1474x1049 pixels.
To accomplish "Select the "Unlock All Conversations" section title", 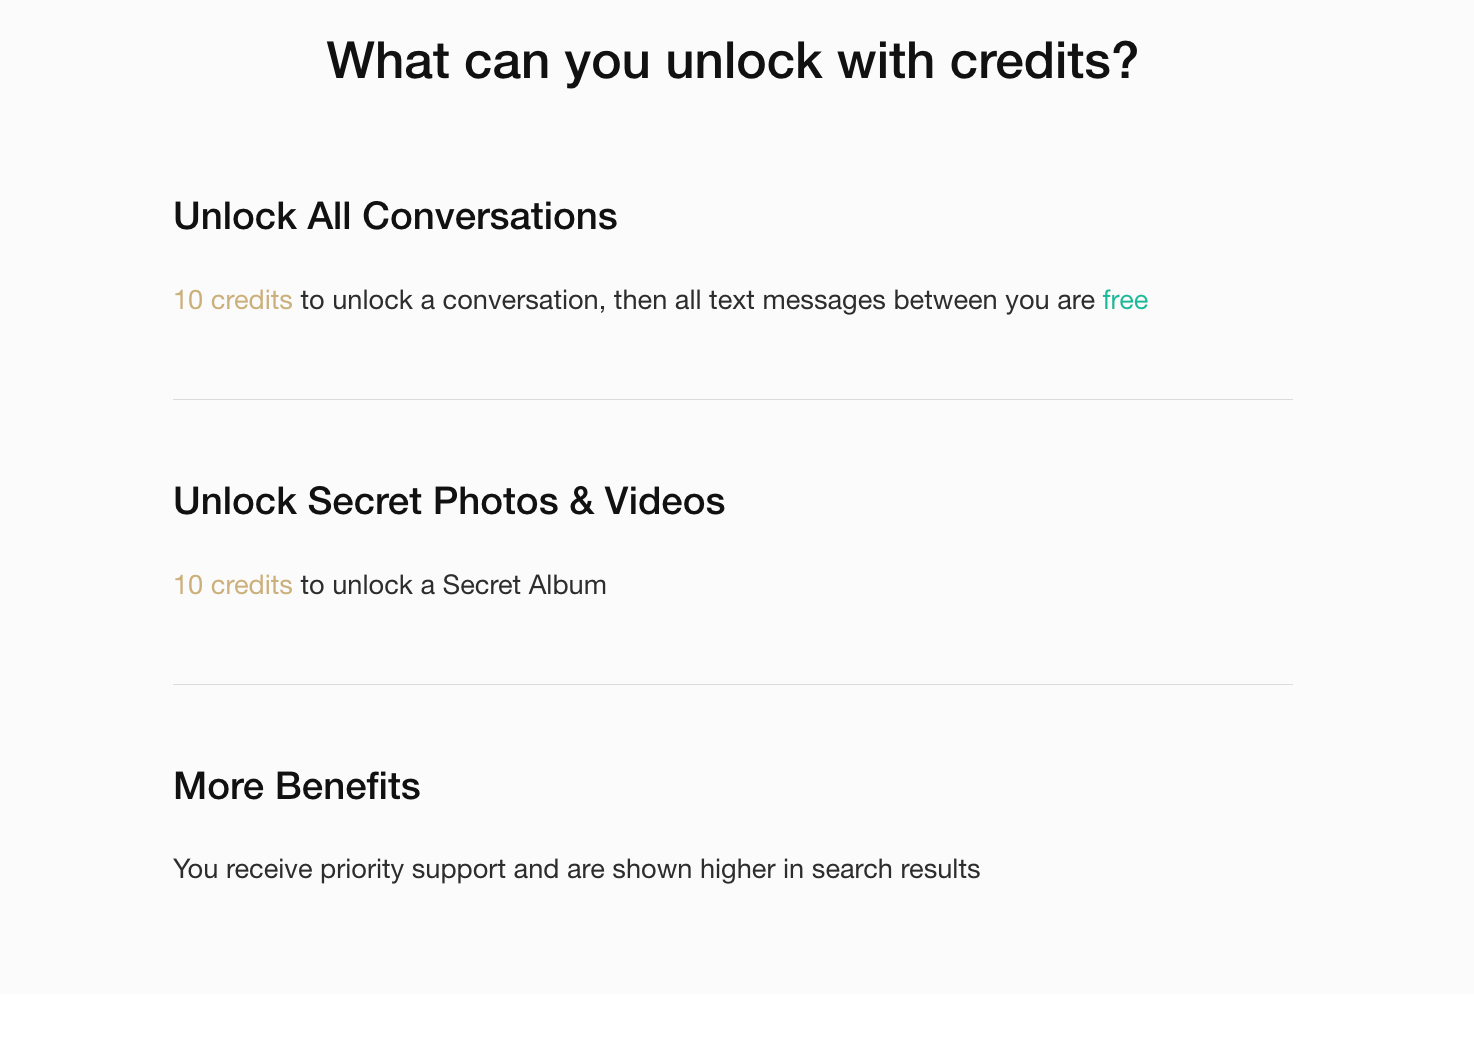I will 395,217.
